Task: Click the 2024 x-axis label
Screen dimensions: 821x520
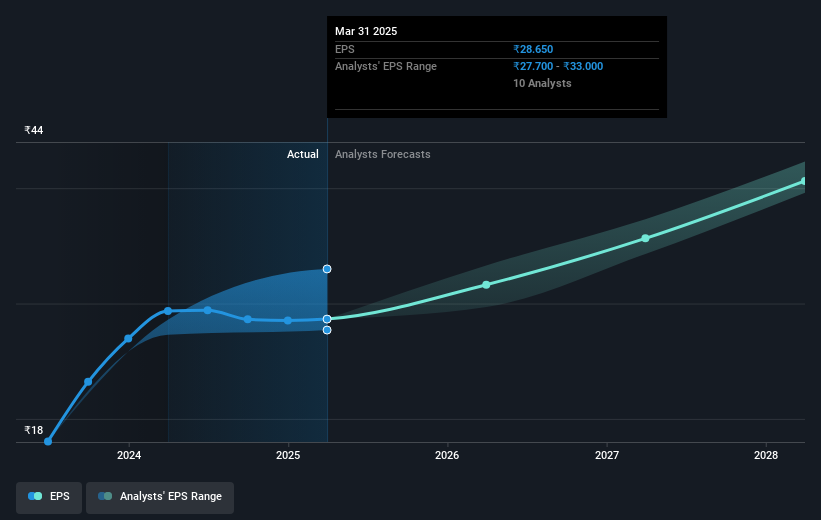Action: (129, 455)
